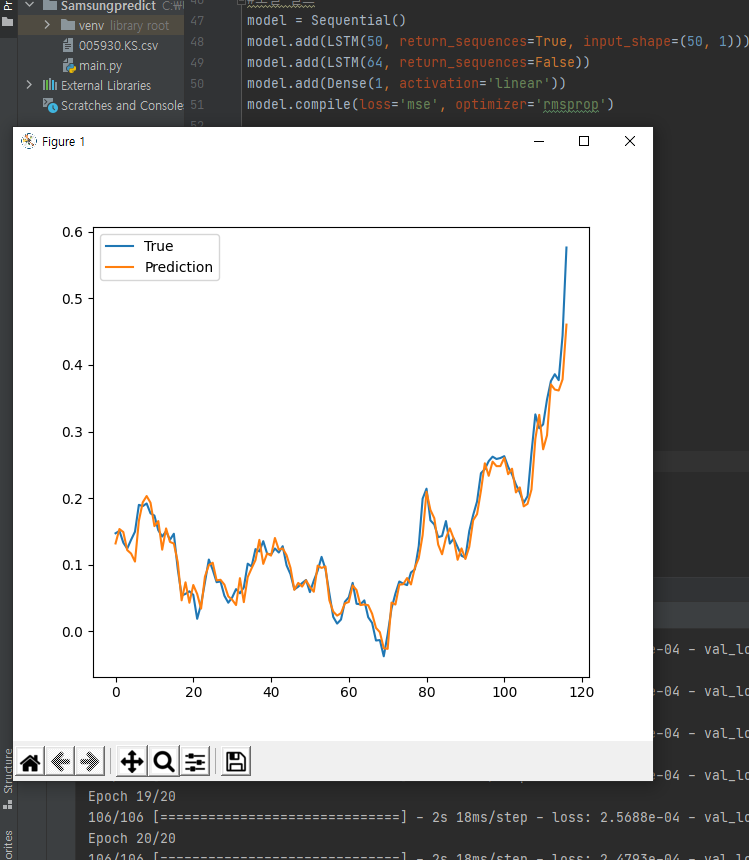The image size is (749, 860).
Task: Click 'Epoch 20/20' console output
Action: click(132, 839)
